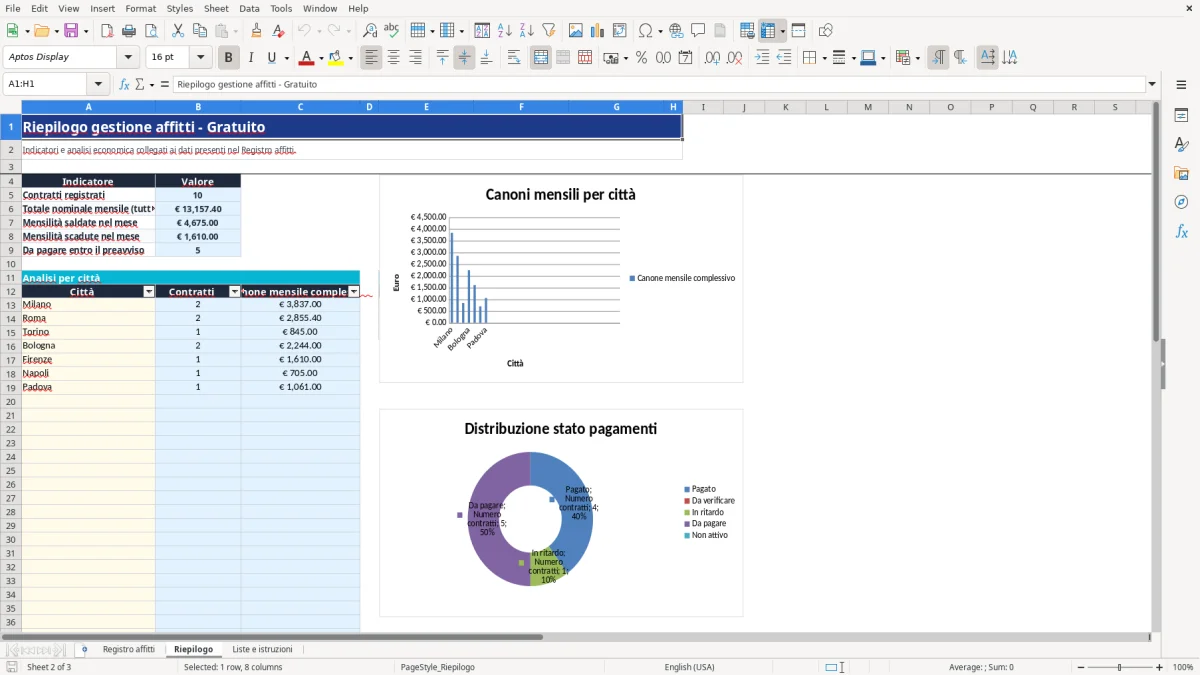Open the Sheet menu
Screen dimensions: 1200x675
click(217, 8)
